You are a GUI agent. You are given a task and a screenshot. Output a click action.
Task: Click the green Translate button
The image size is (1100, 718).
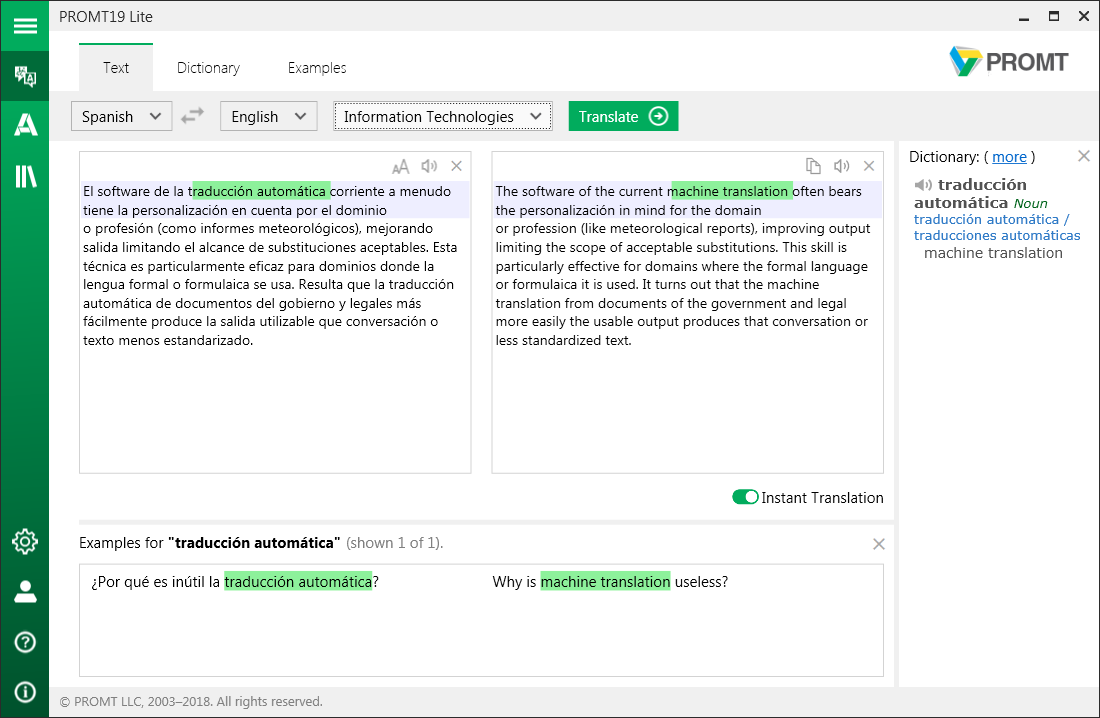623,116
